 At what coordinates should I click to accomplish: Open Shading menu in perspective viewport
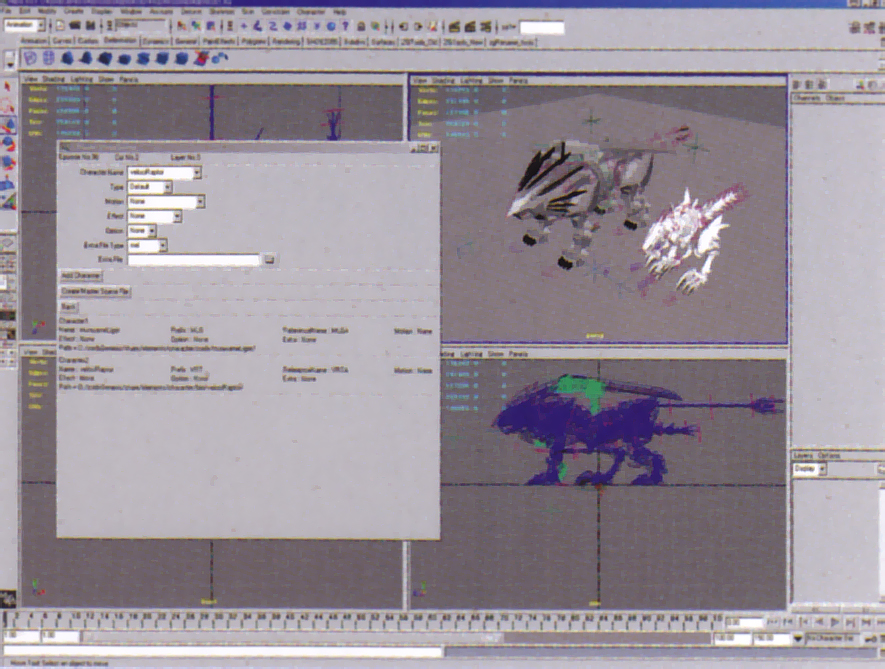[x=443, y=81]
